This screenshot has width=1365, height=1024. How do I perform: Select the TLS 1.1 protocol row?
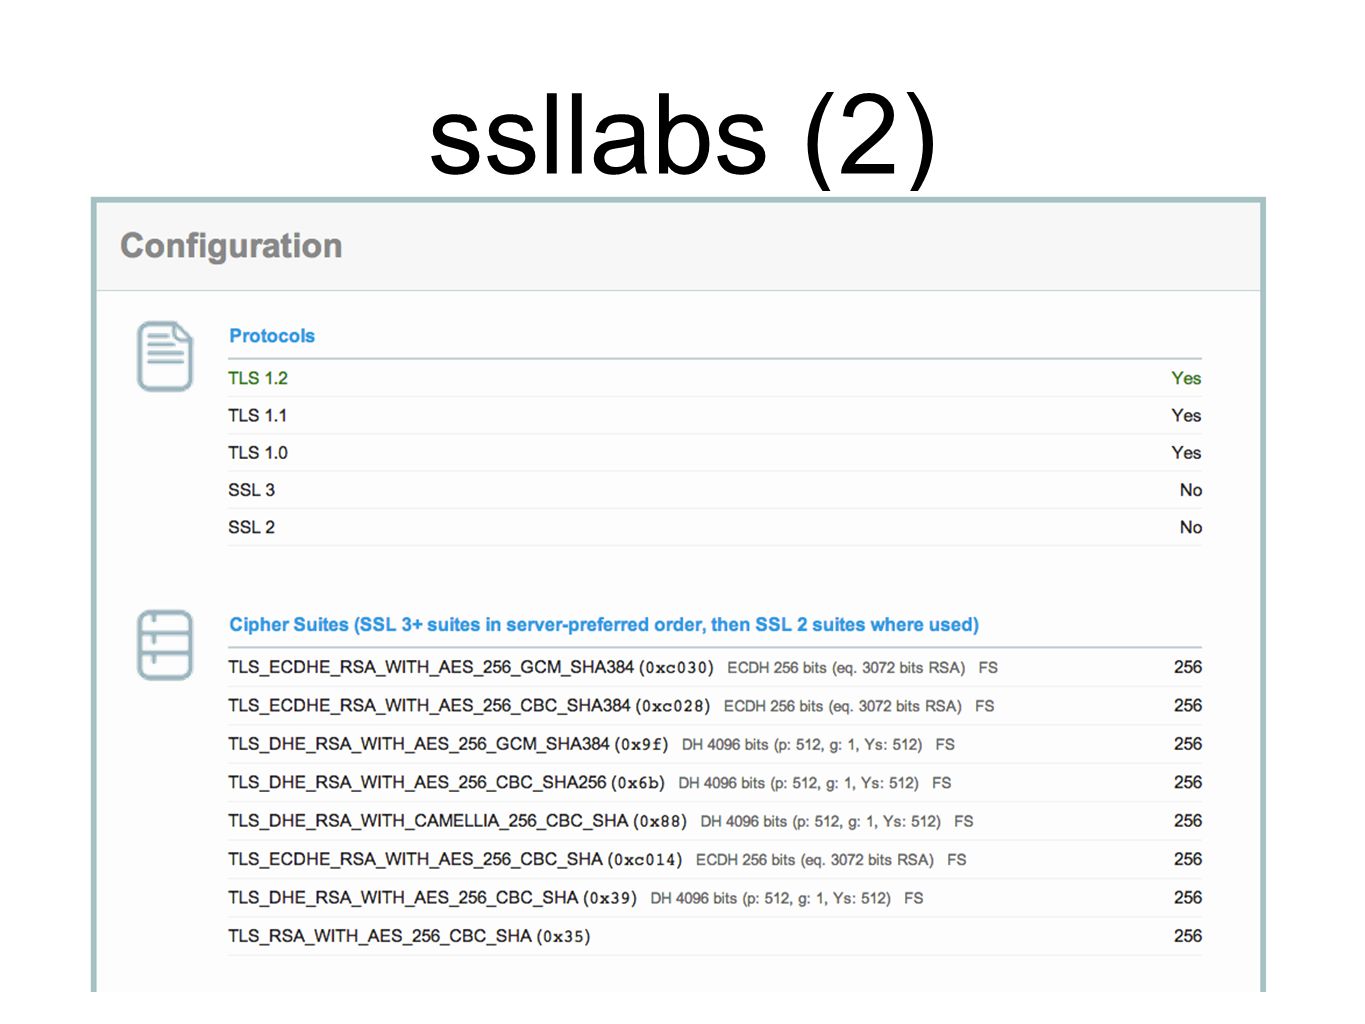(x=715, y=415)
